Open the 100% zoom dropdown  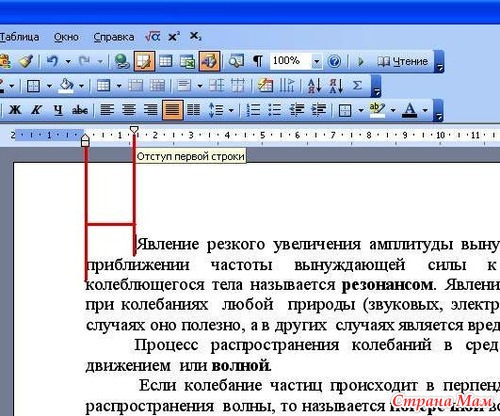(316, 61)
